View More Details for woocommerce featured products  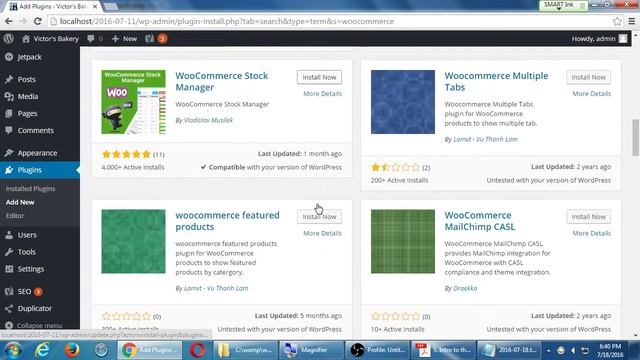click(322, 233)
